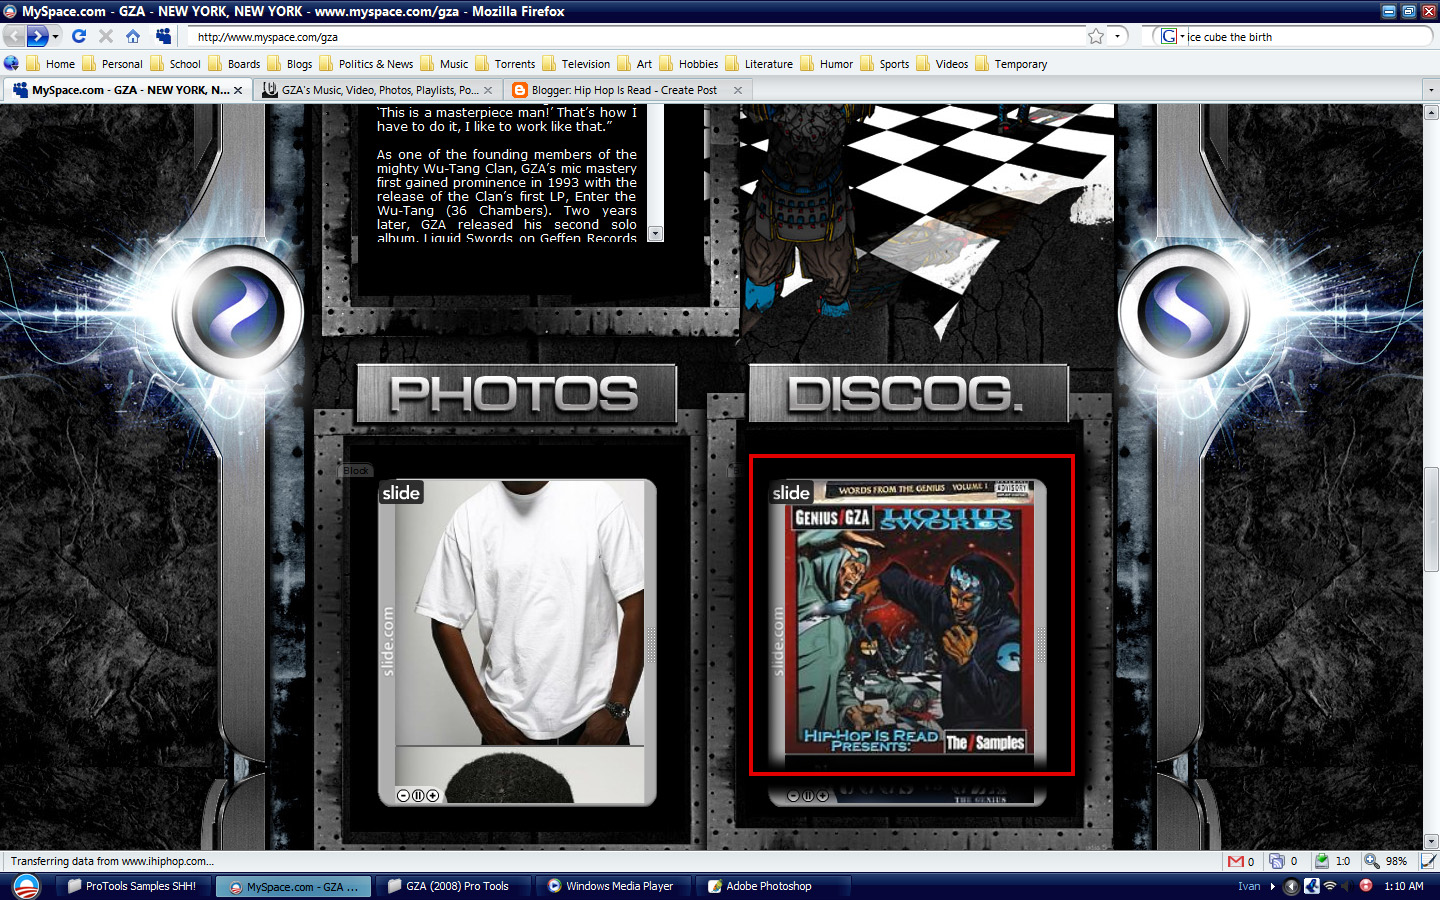Viewport: 1440px width, 900px height.
Task: Reload the current page
Action: click(79, 36)
